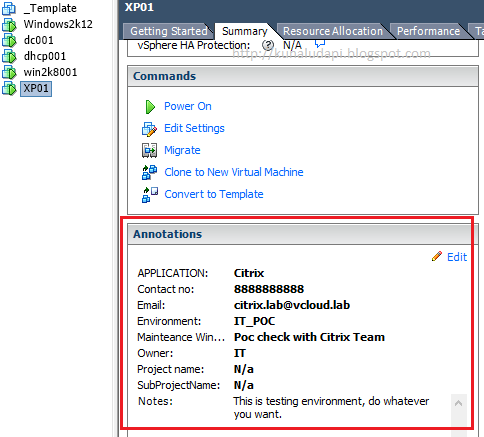Click the Owner value IT
Viewport: 484px width, 437px height.
click(240, 353)
